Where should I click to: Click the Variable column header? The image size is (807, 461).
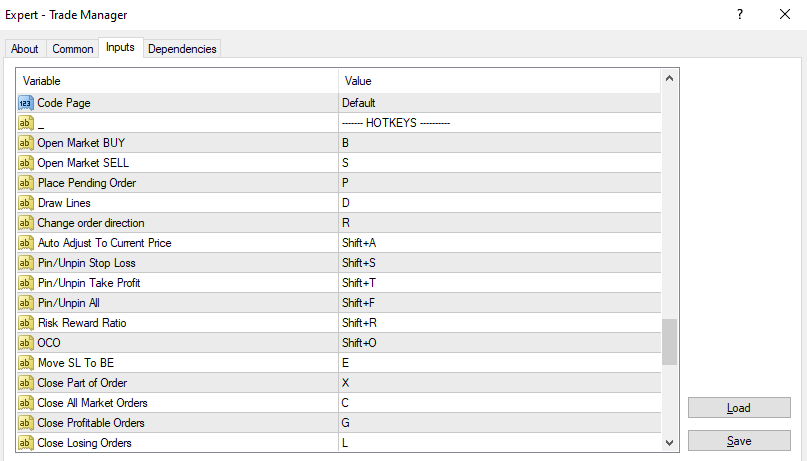click(x=178, y=80)
